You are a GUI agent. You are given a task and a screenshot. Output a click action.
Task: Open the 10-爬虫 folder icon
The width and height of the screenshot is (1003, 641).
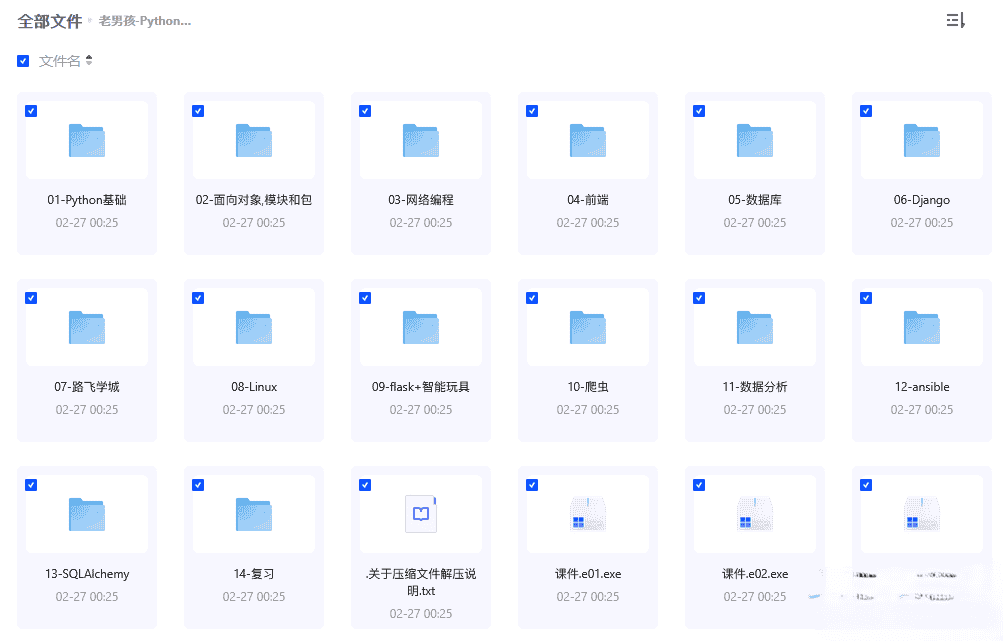pyautogui.click(x=588, y=327)
